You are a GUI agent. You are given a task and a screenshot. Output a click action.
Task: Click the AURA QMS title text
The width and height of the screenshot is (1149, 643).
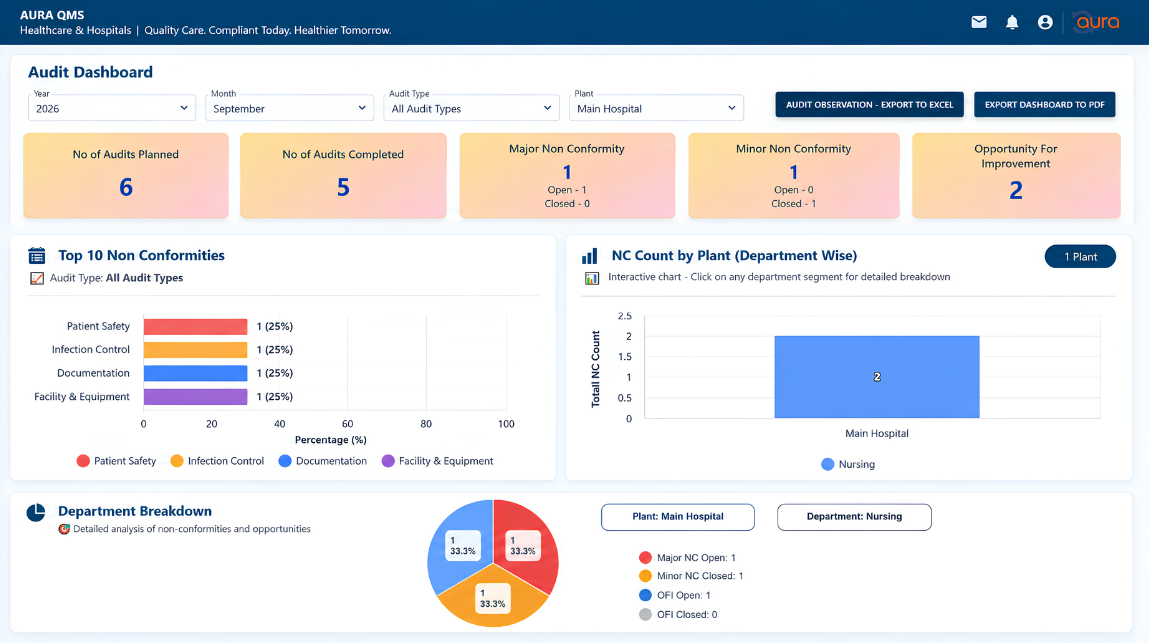coord(52,15)
